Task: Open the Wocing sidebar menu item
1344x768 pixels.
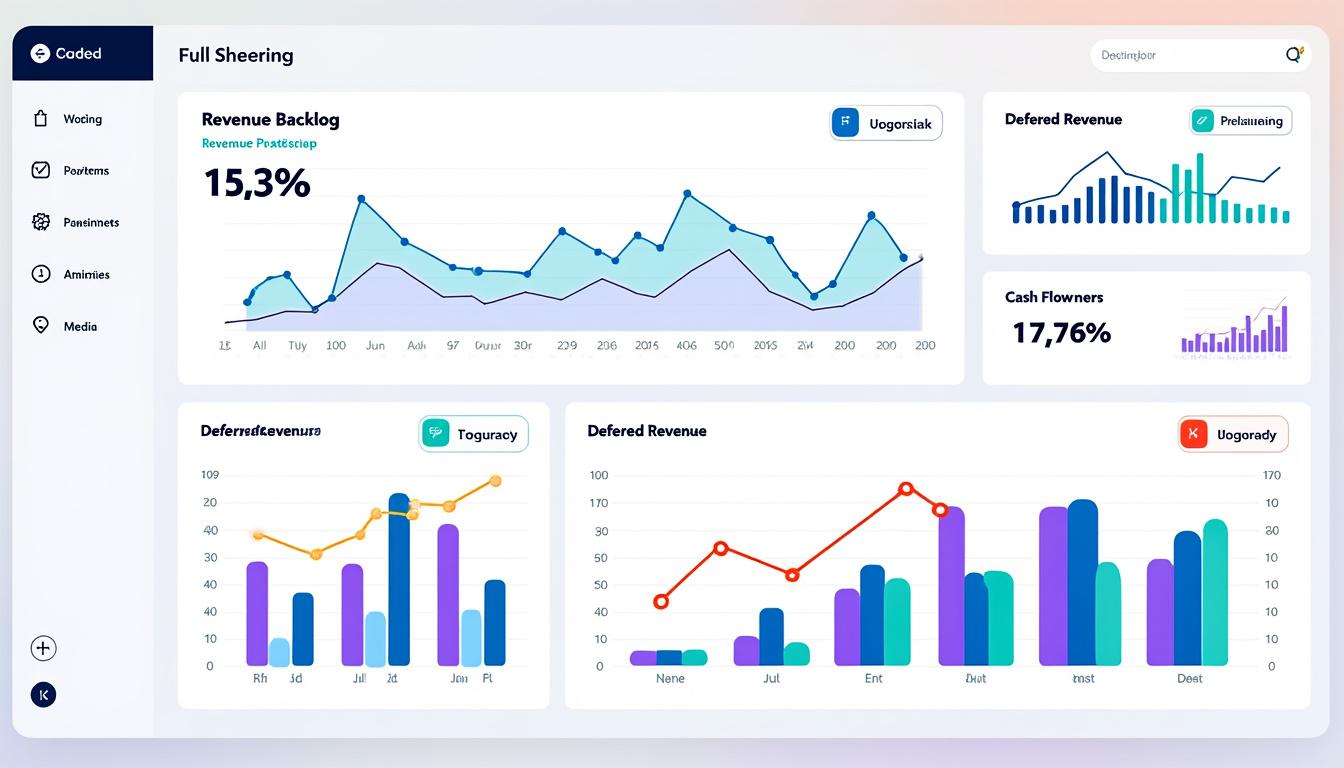Action: pyautogui.click(x=82, y=119)
